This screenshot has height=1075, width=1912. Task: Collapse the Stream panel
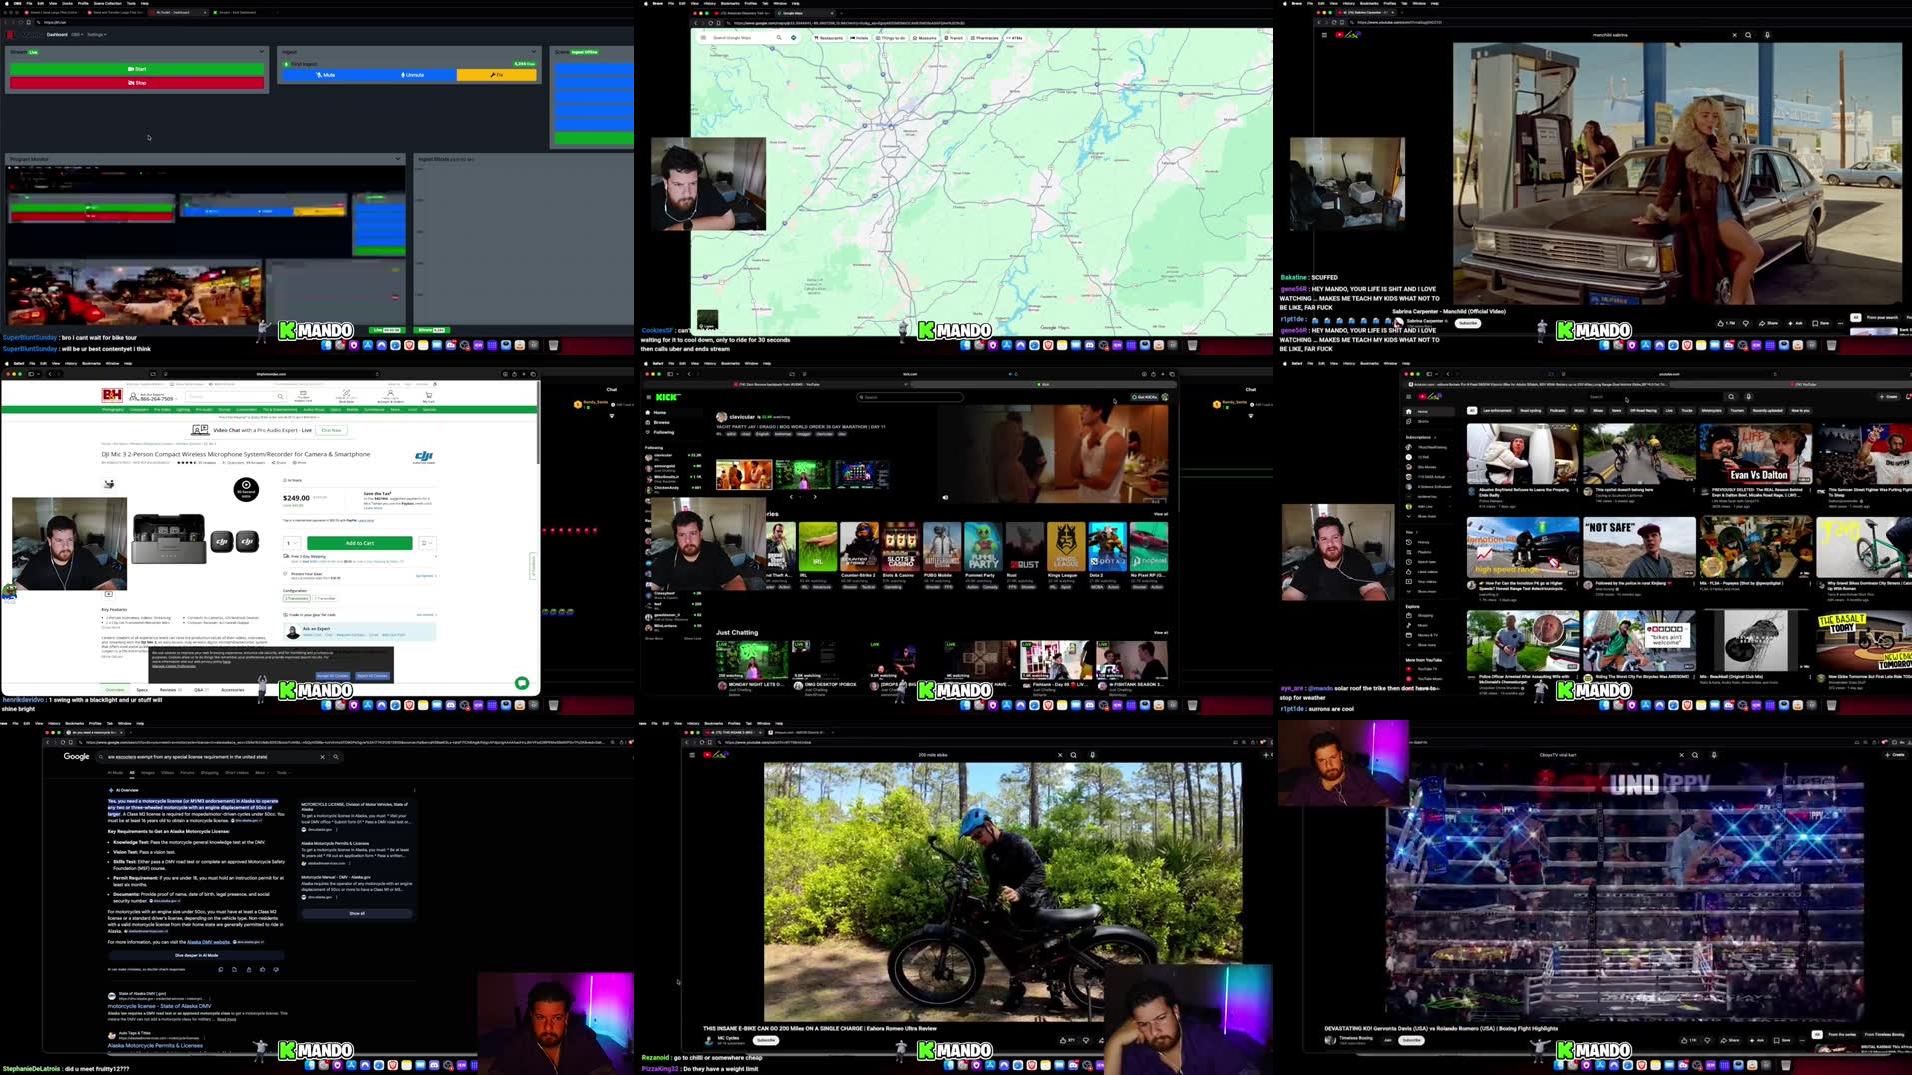259,52
